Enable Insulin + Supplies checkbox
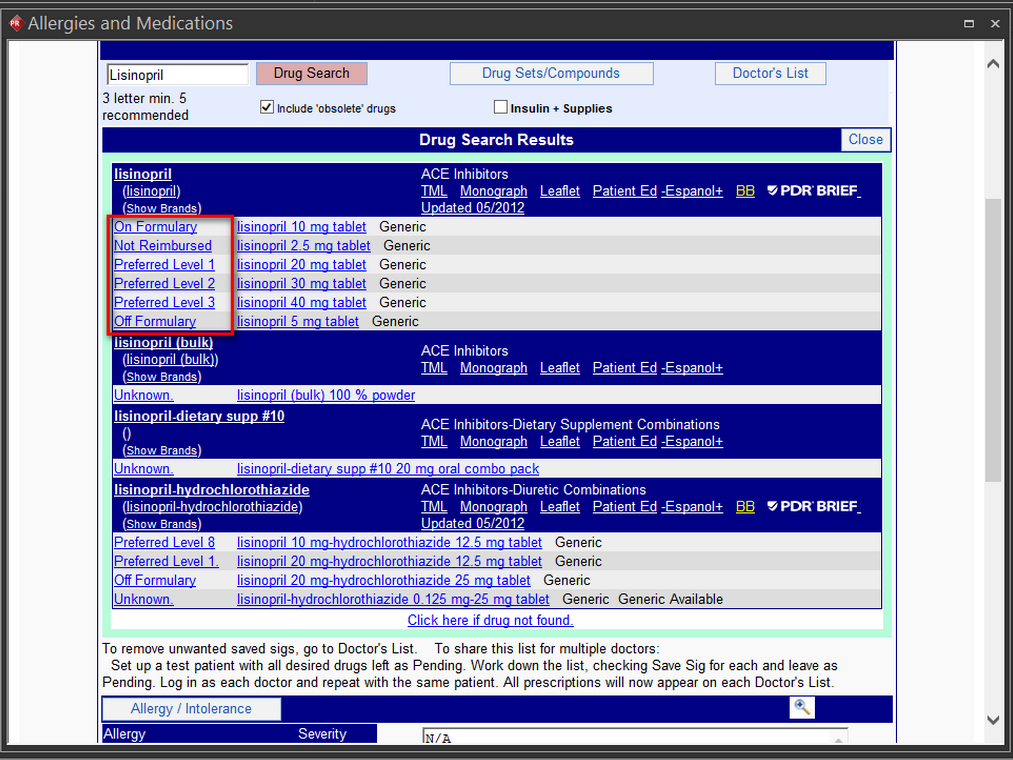1013x760 pixels. click(501, 107)
